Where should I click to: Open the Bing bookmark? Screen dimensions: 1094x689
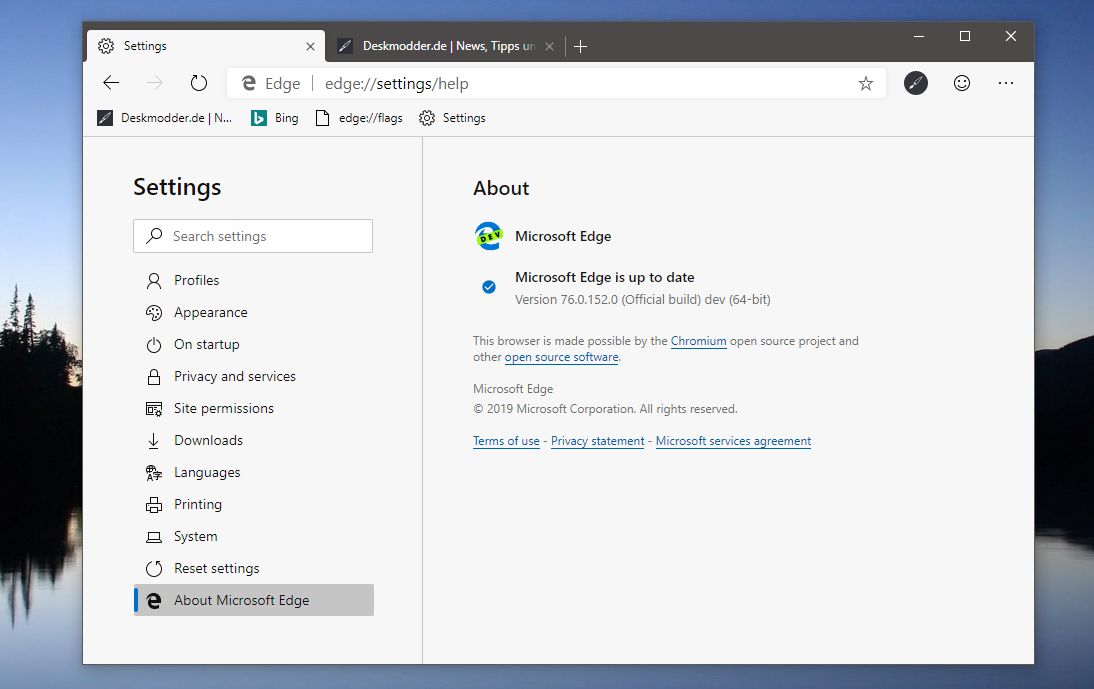click(x=275, y=118)
